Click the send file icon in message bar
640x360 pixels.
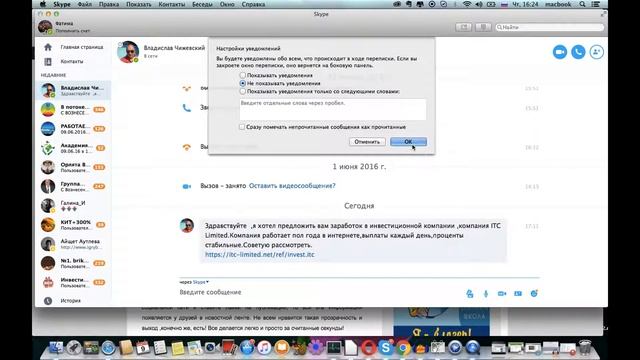(470, 293)
